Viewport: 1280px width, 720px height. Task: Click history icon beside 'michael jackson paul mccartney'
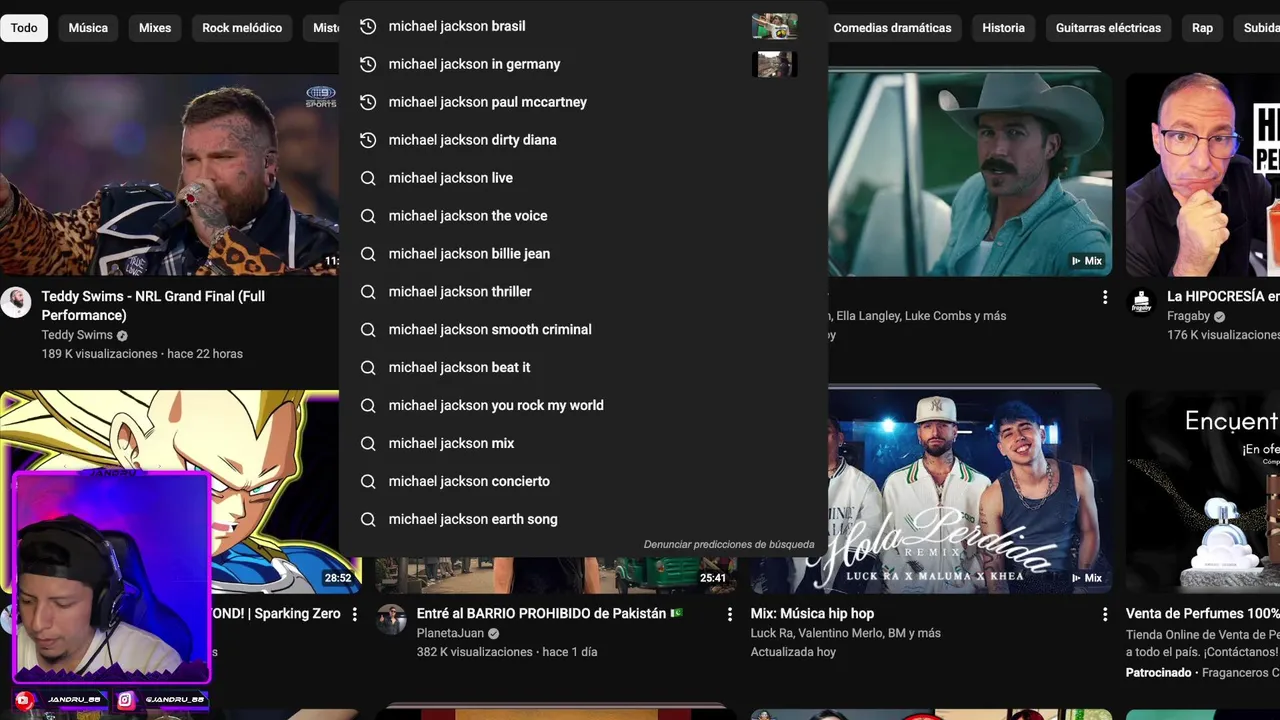(x=368, y=102)
